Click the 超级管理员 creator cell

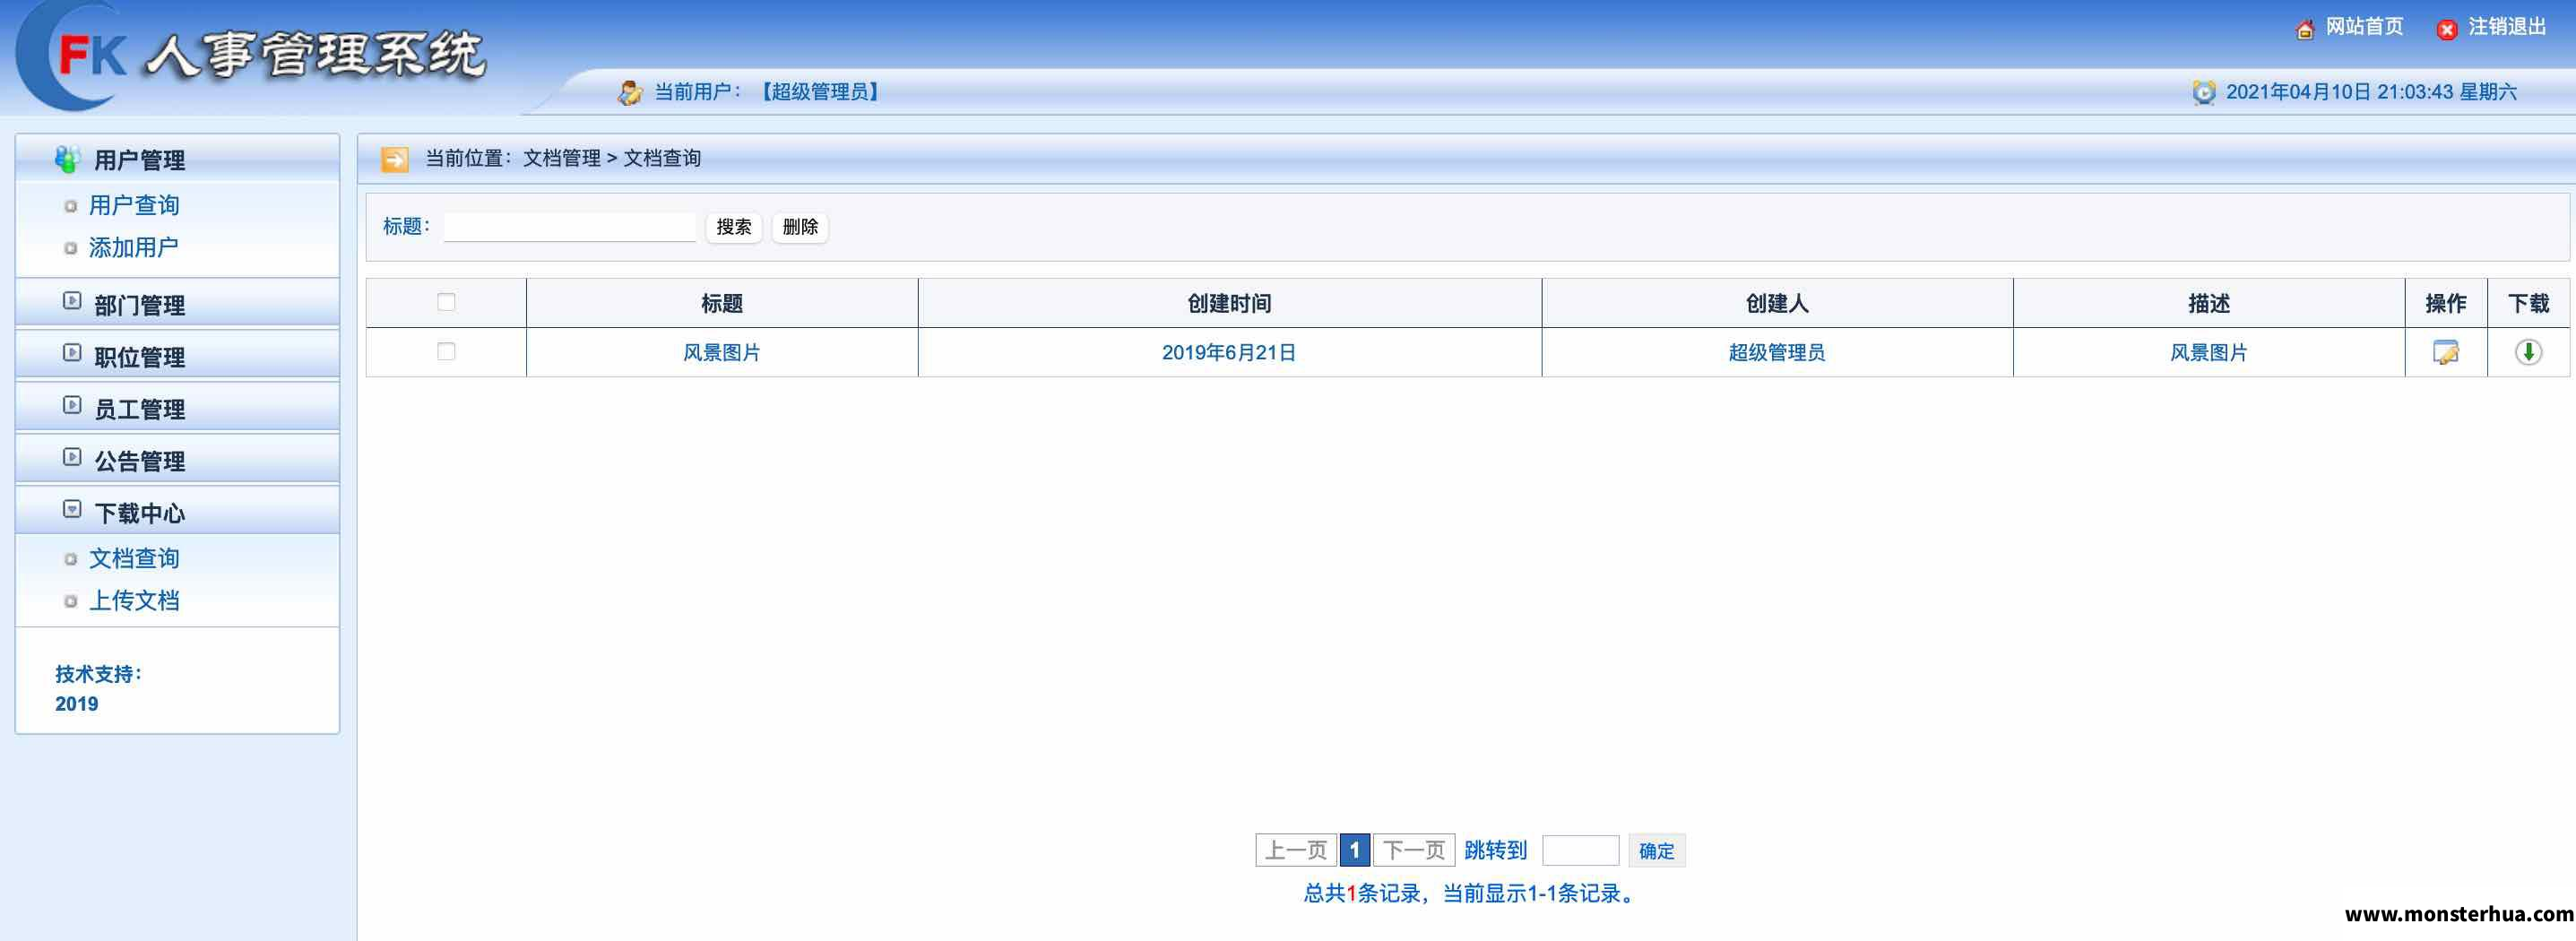coord(1777,352)
